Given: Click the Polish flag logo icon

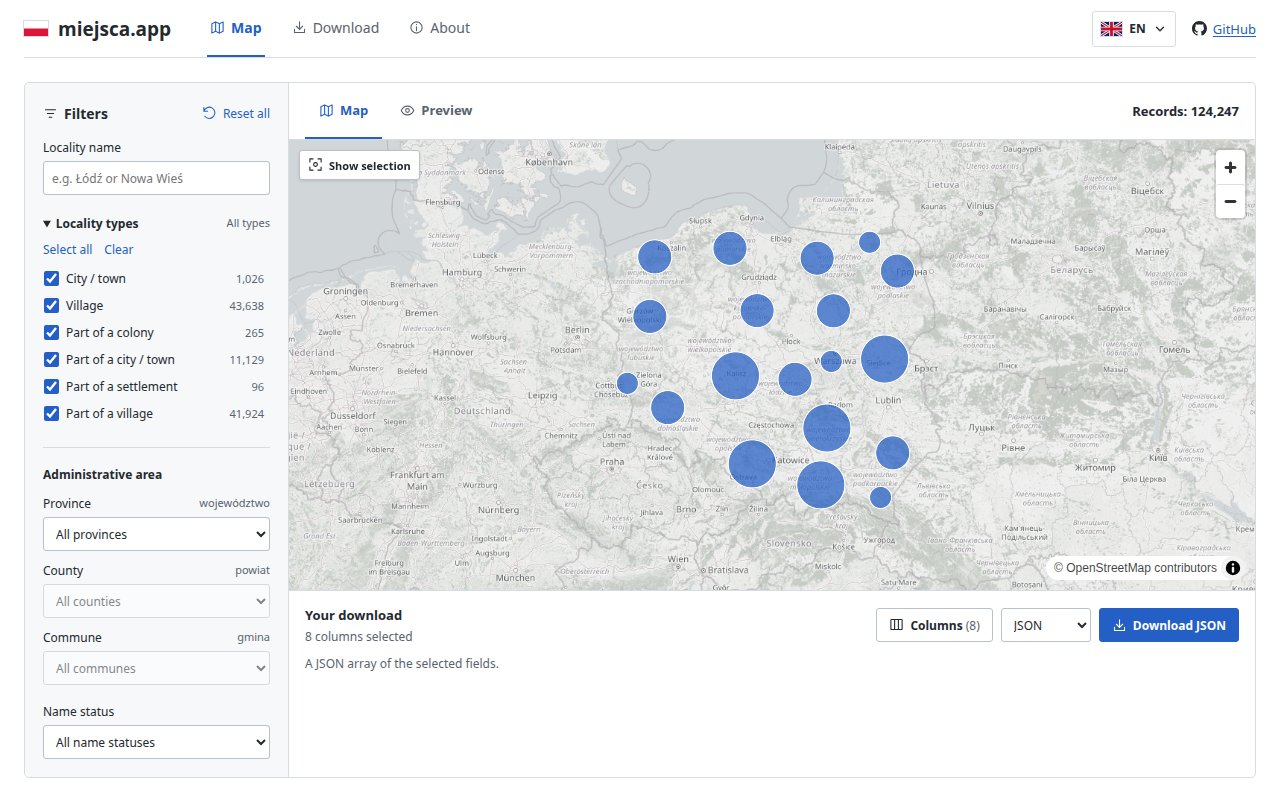Looking at the screenshot, I should point(36,28).
